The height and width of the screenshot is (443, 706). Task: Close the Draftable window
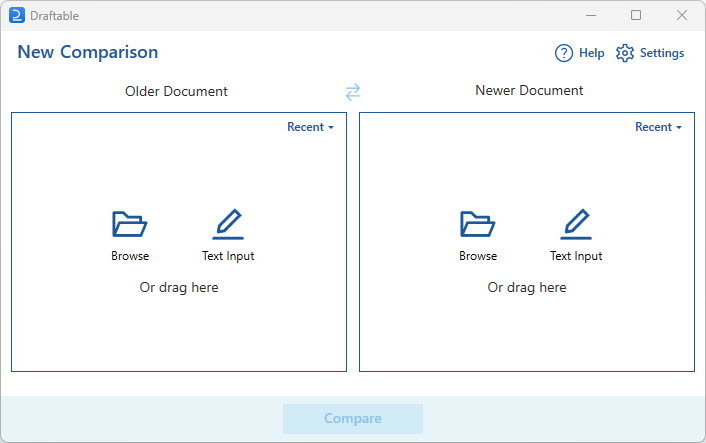[x=682, y=15]
